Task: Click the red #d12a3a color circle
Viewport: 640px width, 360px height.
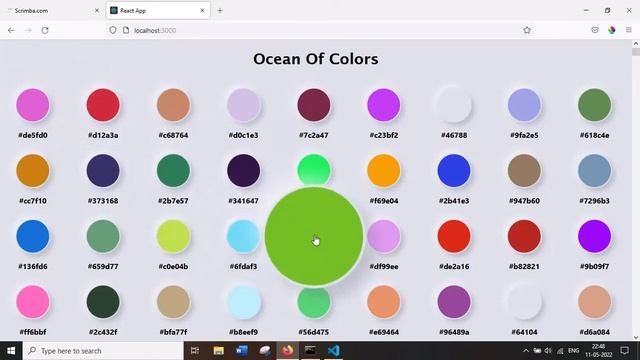Action: [103, 105]
